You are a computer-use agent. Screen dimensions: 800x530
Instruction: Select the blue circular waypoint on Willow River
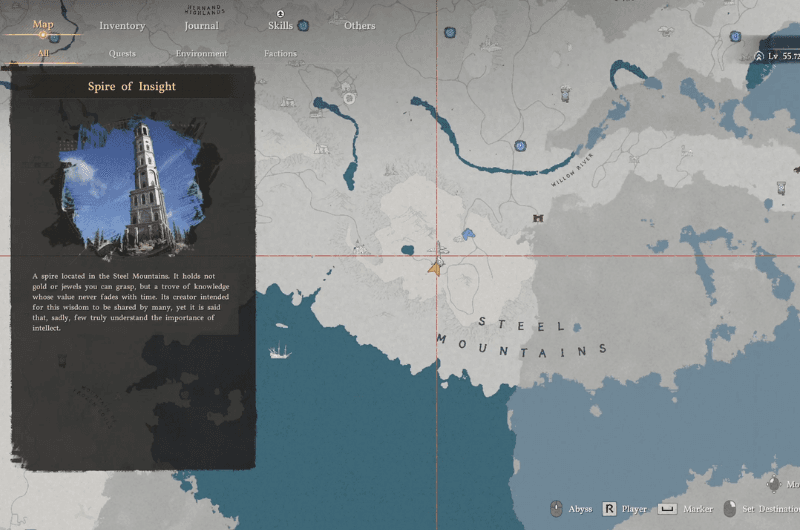(x=520, y=146)
